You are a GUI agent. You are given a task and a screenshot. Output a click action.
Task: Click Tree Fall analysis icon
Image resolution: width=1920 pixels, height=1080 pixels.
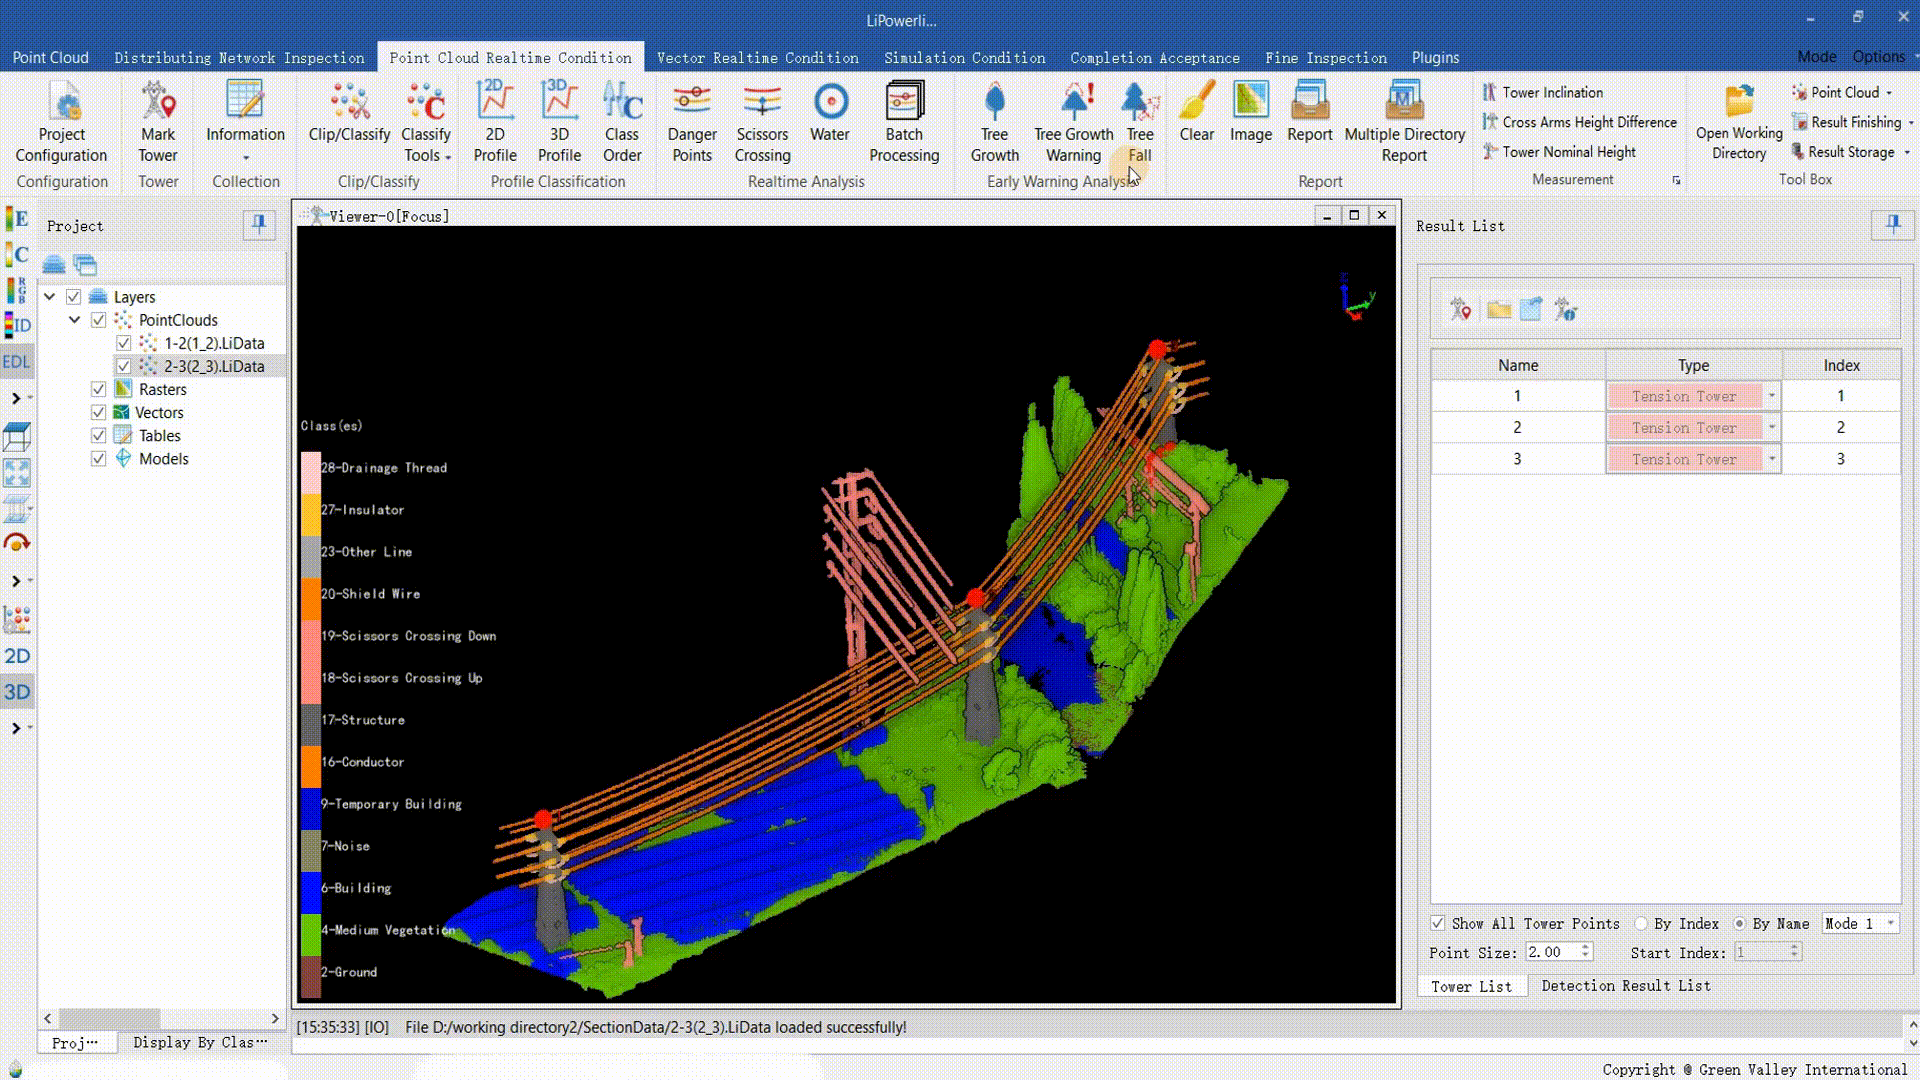pos(1139,103)
